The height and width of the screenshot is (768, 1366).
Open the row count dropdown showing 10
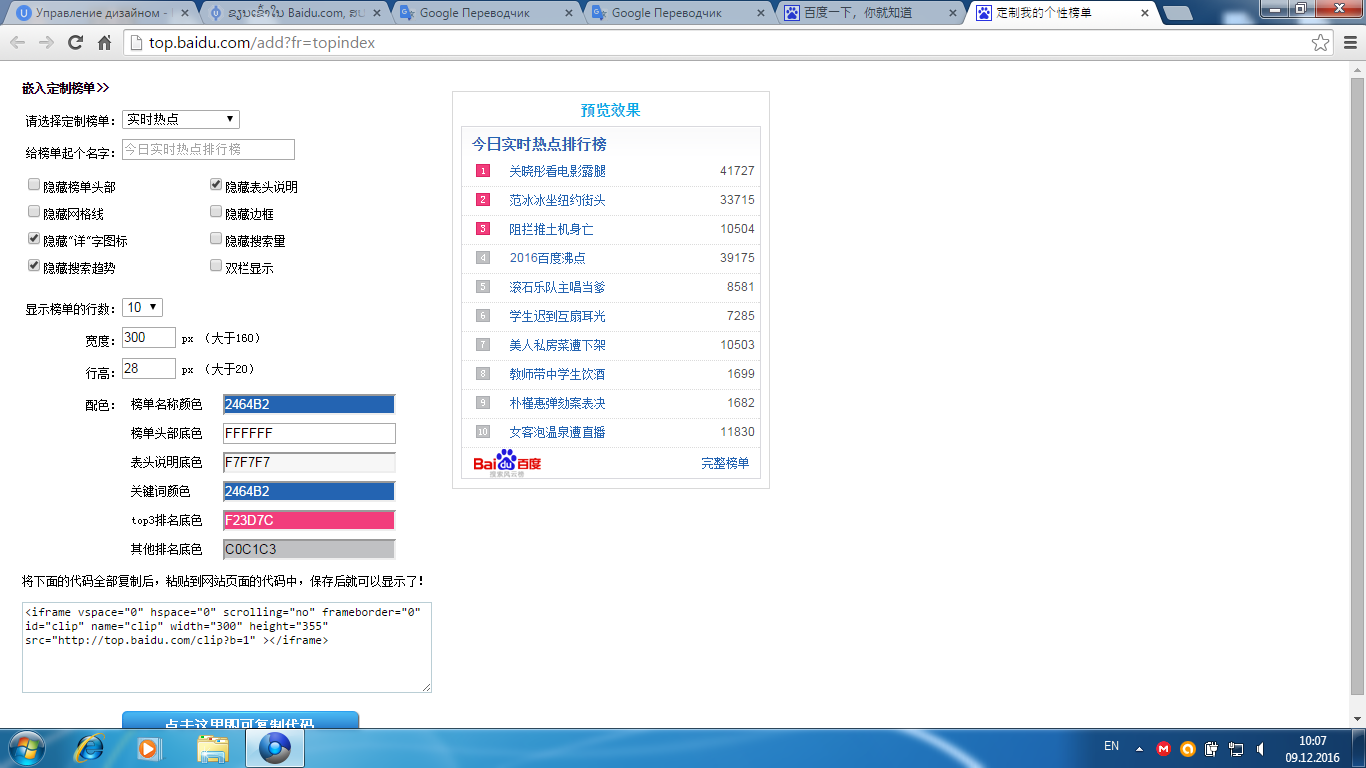click(x=142, y=308)
